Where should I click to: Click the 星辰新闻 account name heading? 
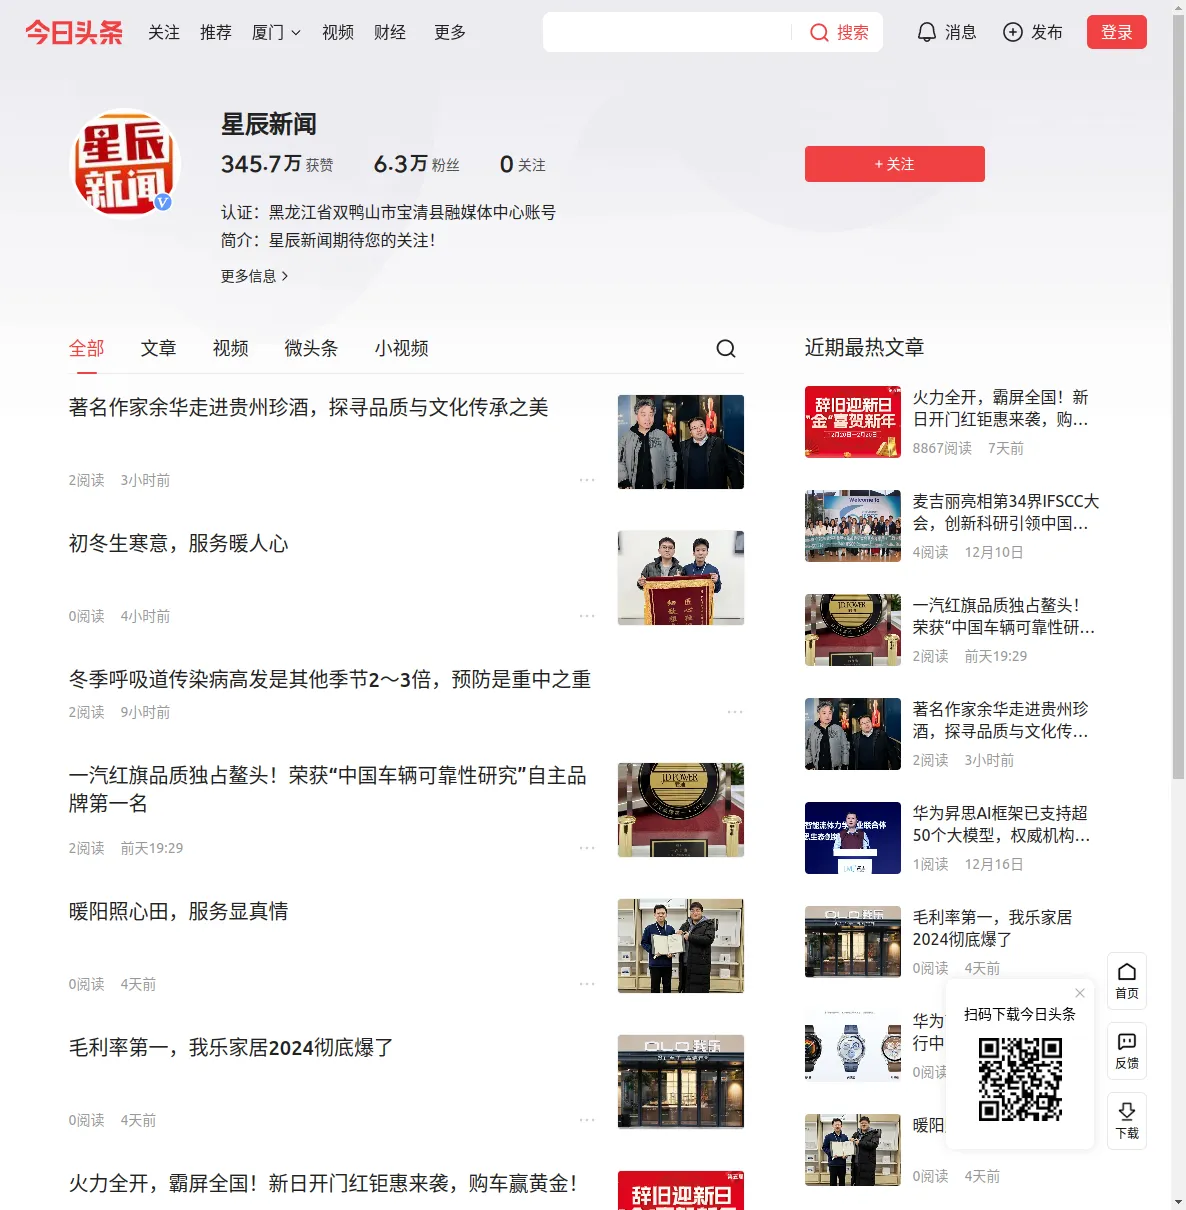coord(269,125)
